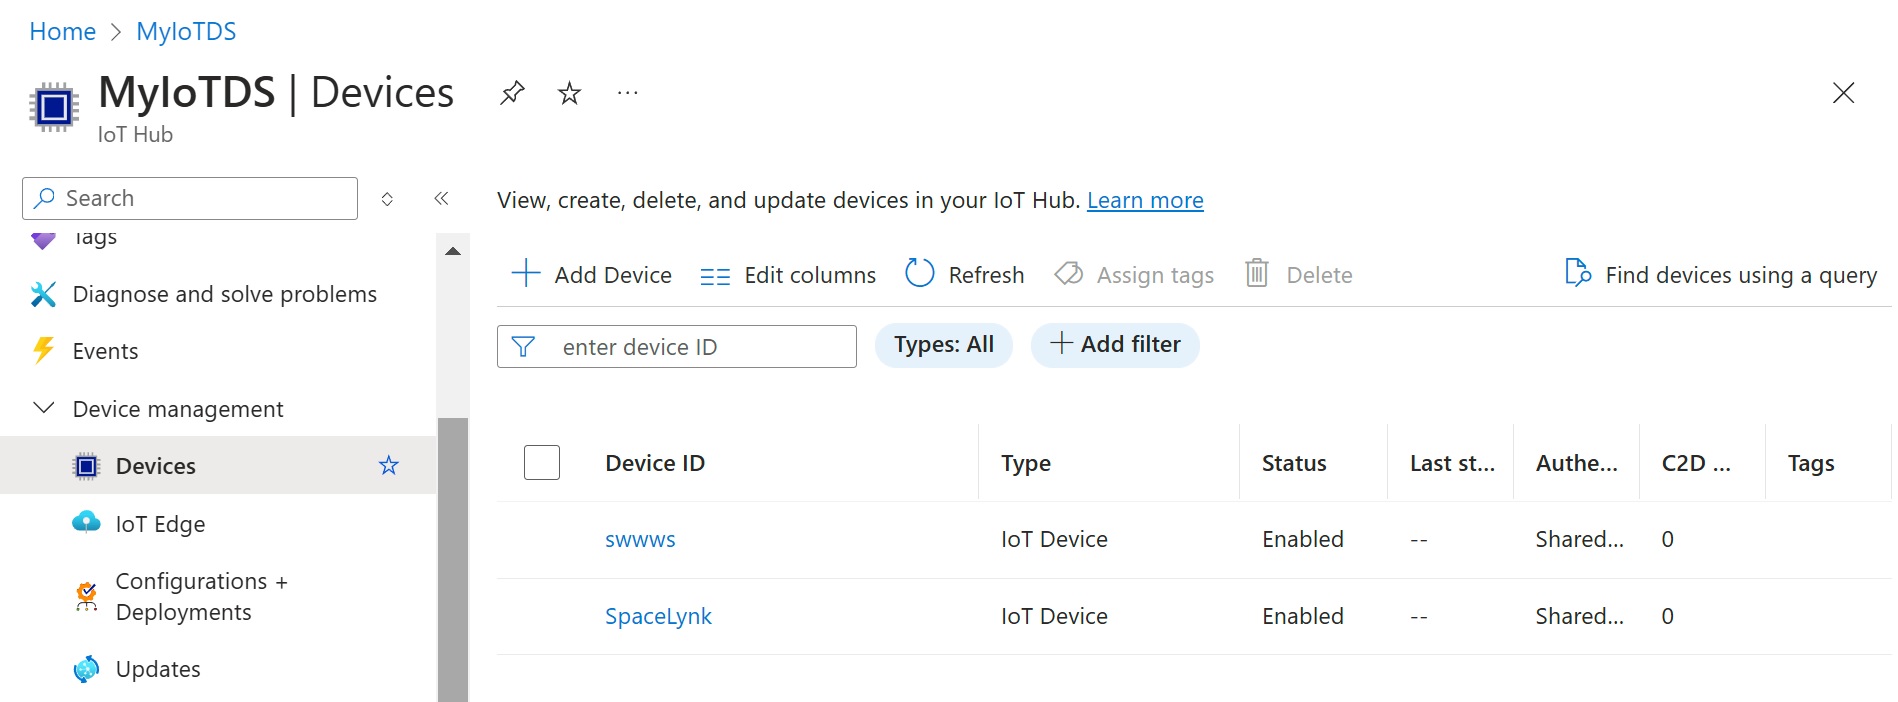Click the Last st... column header
Screen dimensions: 1898x702
click(1452, 463)
